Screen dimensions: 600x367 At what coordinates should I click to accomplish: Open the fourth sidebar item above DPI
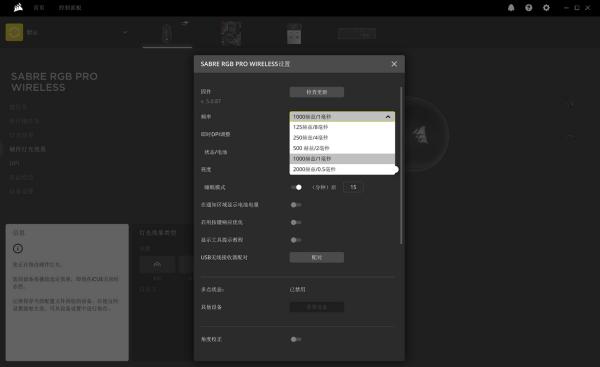(28, 149)
